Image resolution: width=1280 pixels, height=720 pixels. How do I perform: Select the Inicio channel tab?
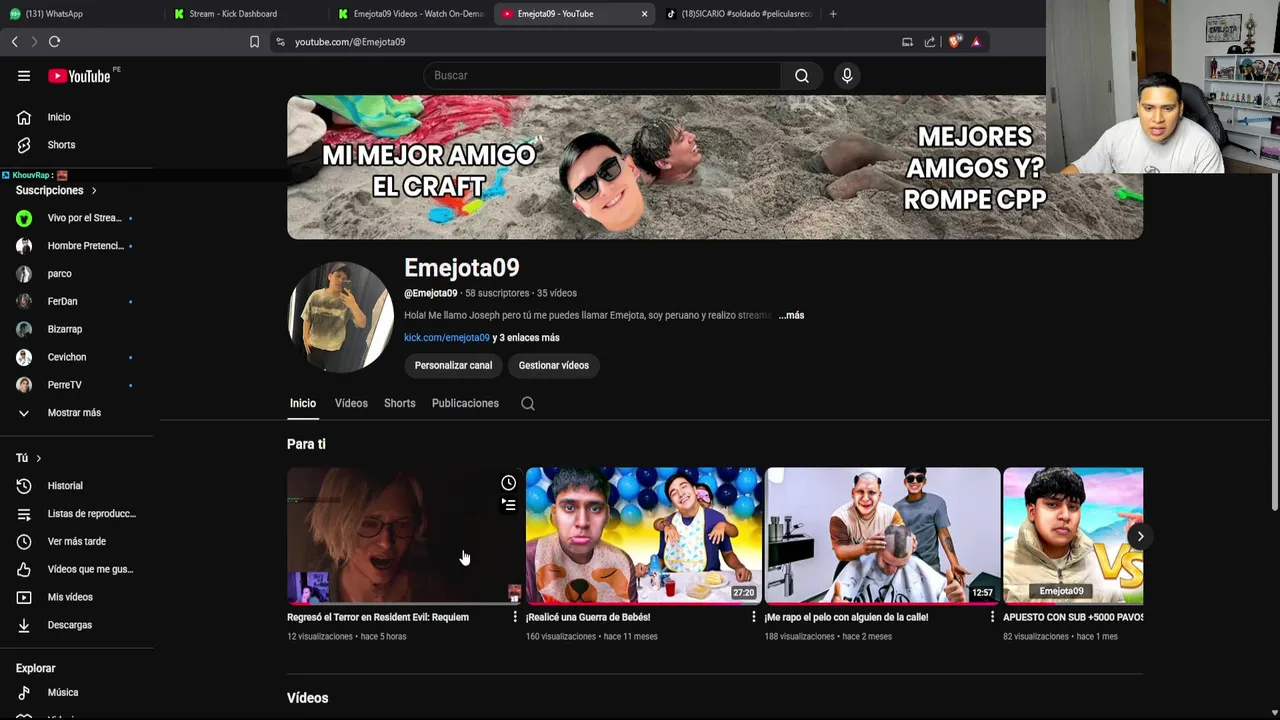pyautogui.click(x=303, y=404)
